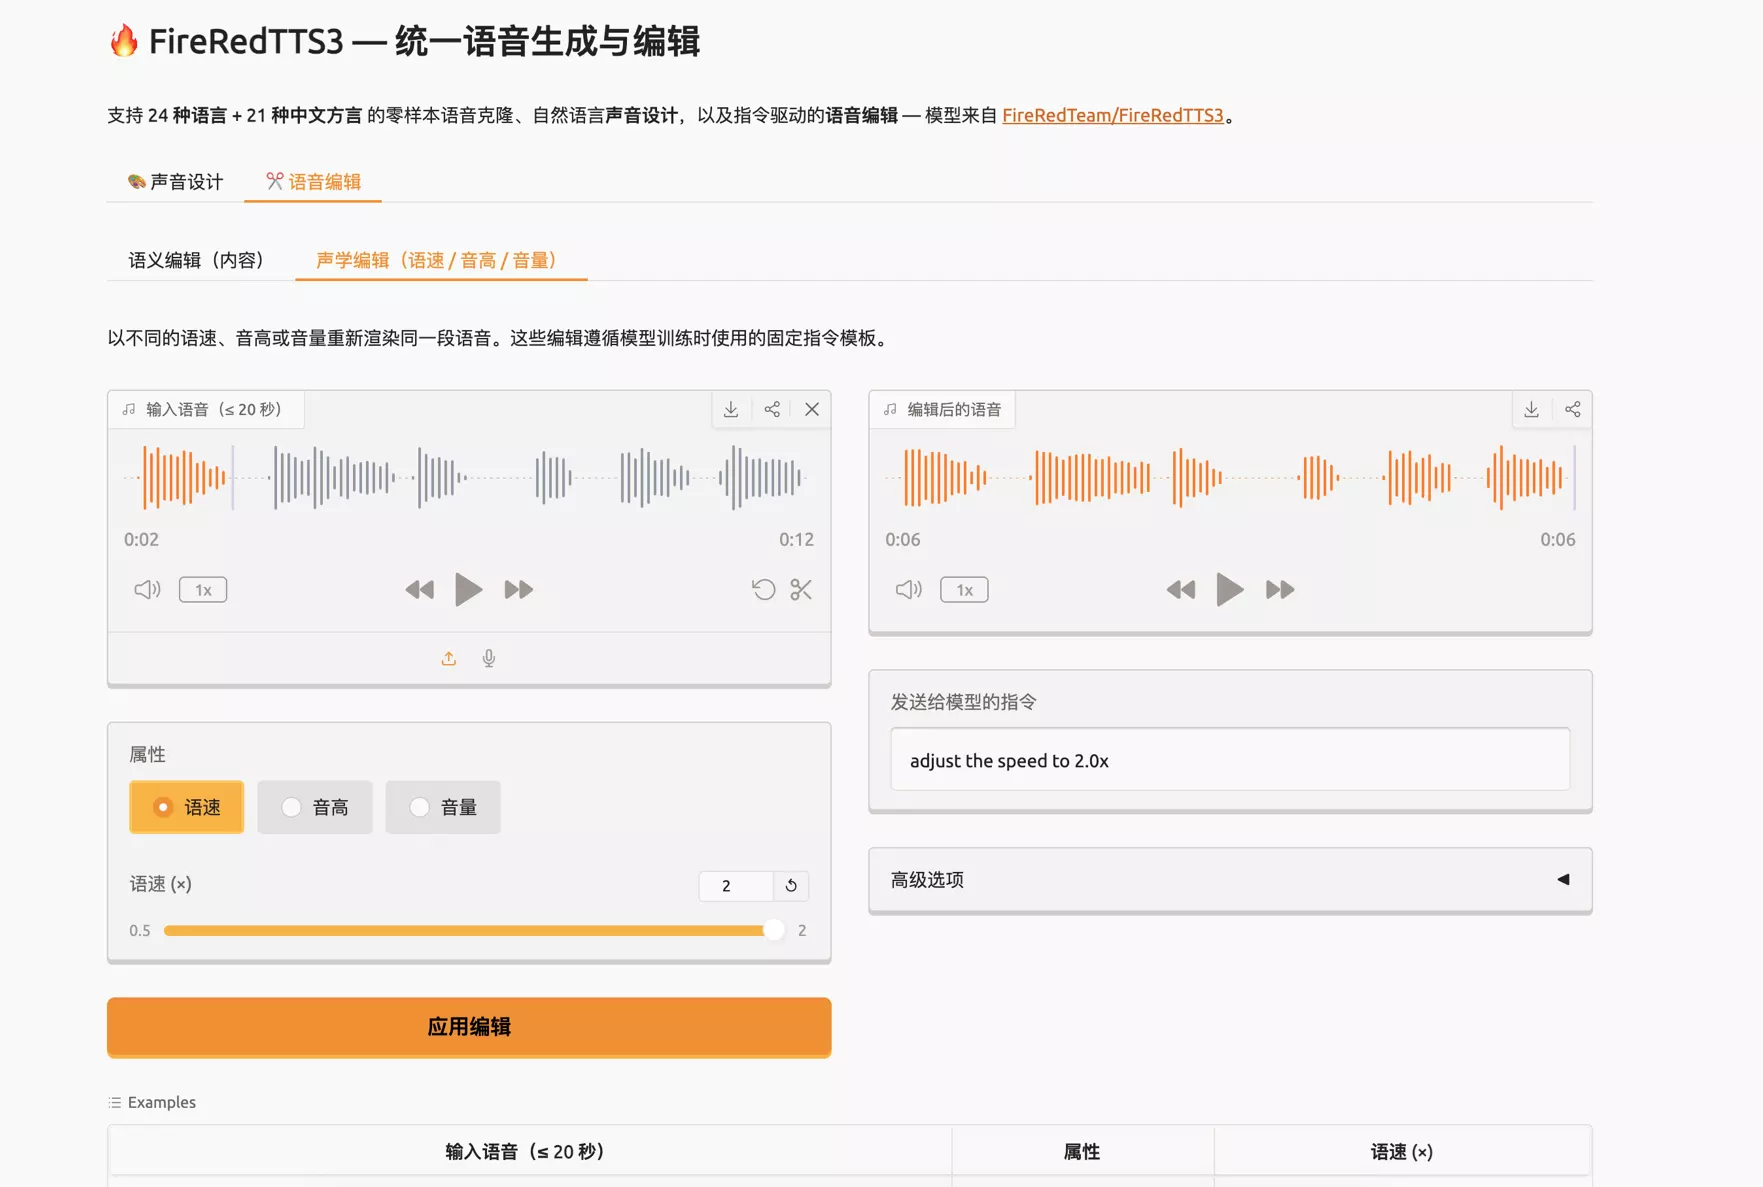Select the 音高 attribute radio
The width and height of the screenshot is (1763, 1187).
click(x=315, y=807)
